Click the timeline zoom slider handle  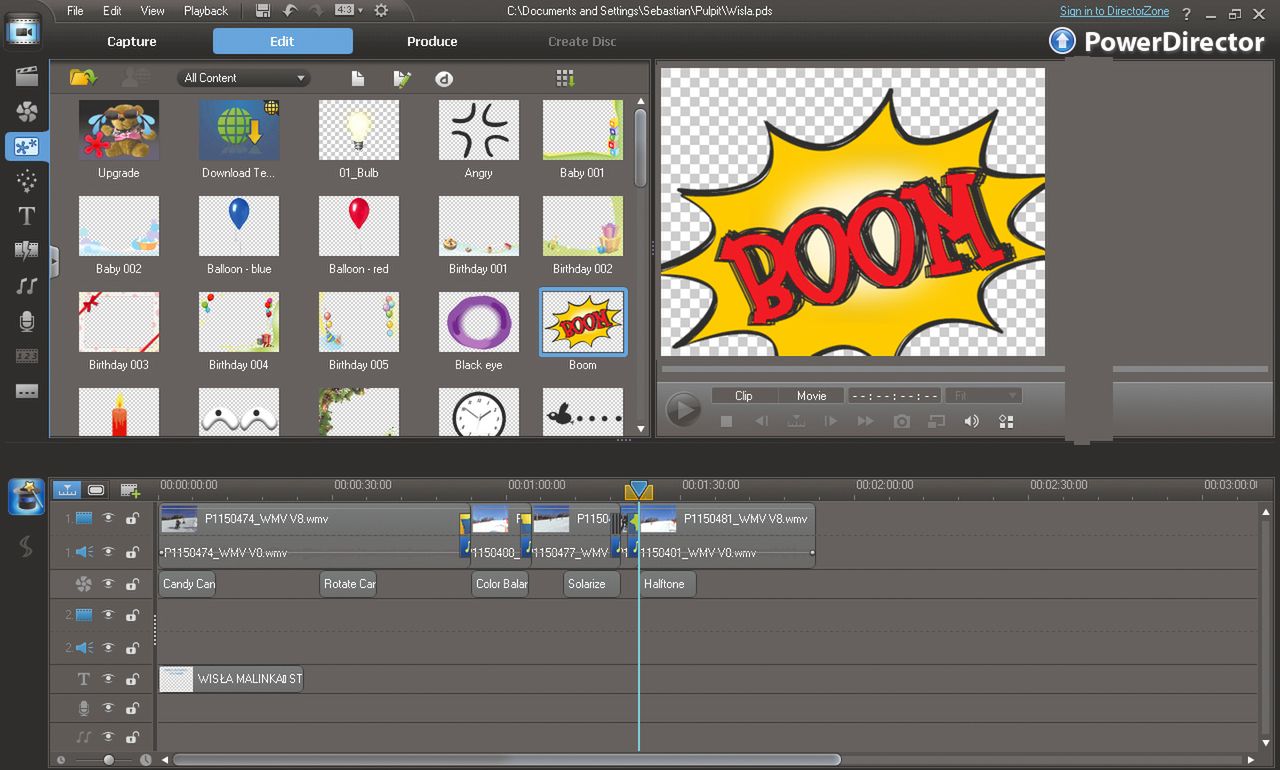click(109, 760)
